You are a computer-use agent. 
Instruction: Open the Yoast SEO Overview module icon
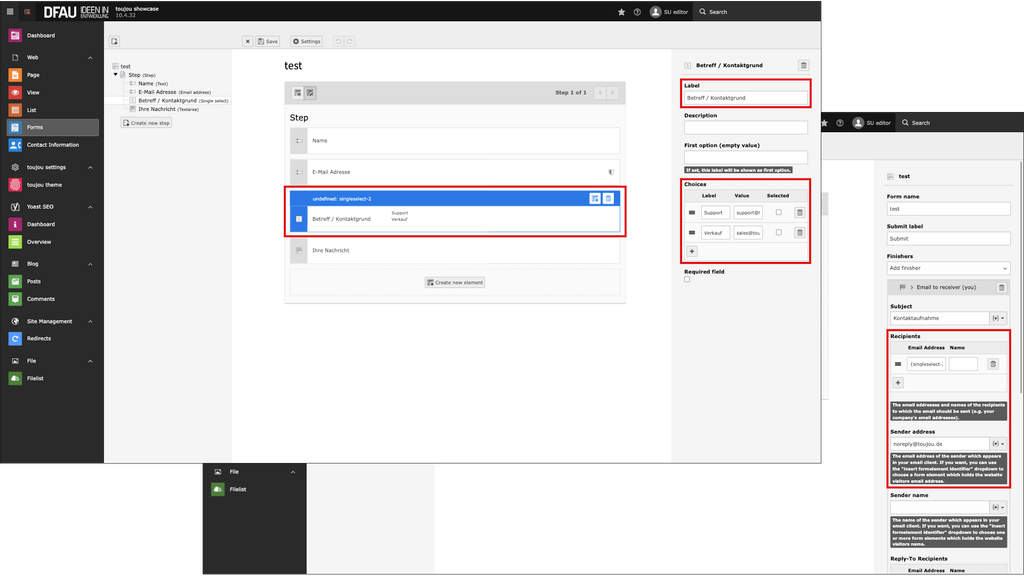tap(15, 241)
